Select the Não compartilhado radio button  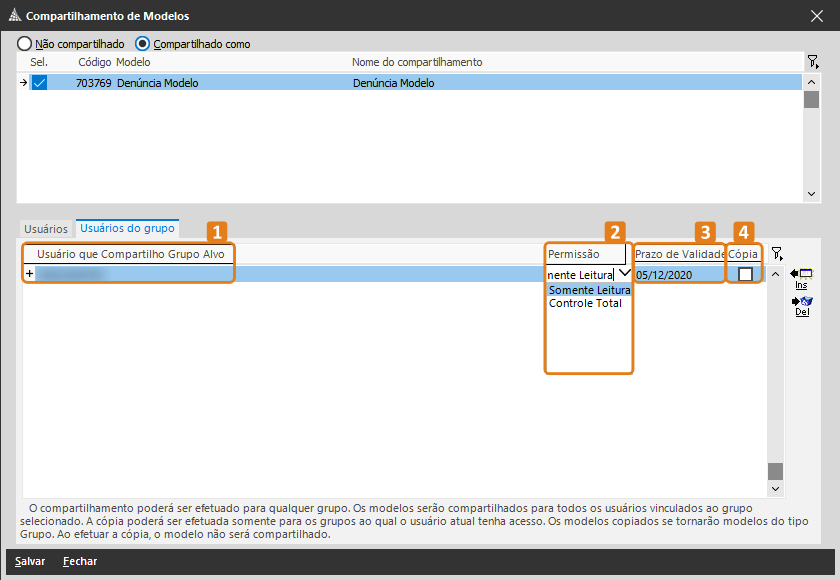[x=24, y=44]
